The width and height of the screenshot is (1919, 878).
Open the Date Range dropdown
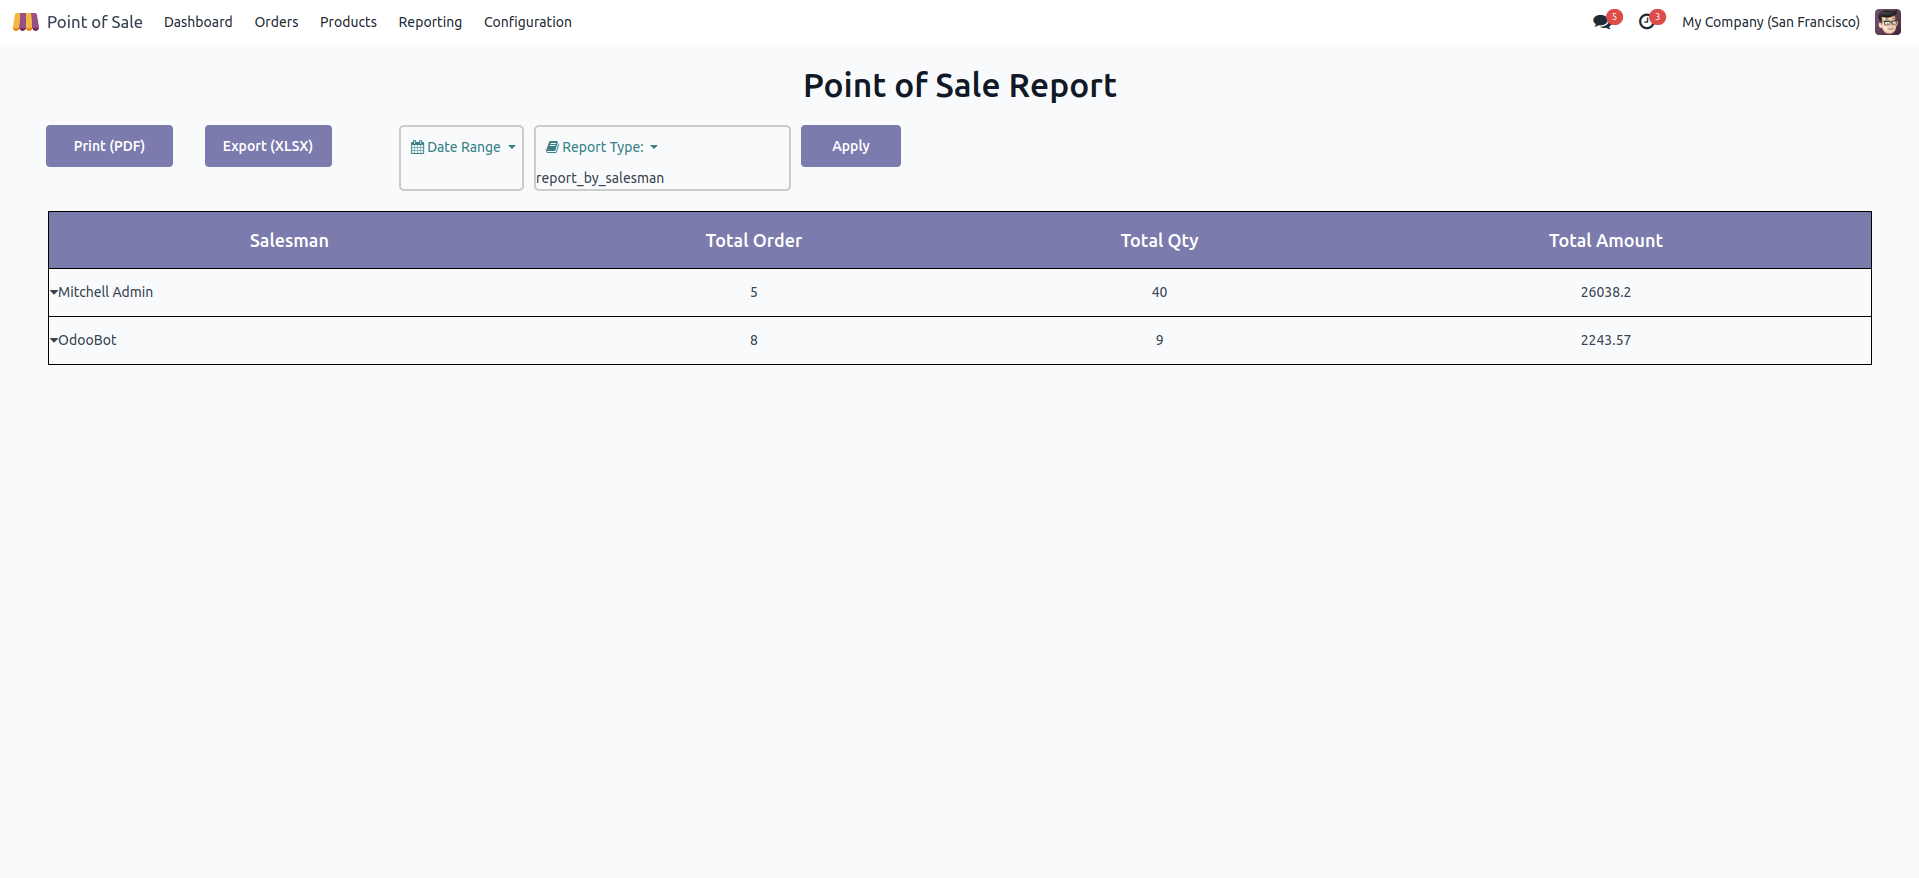[x=464, y=147]
